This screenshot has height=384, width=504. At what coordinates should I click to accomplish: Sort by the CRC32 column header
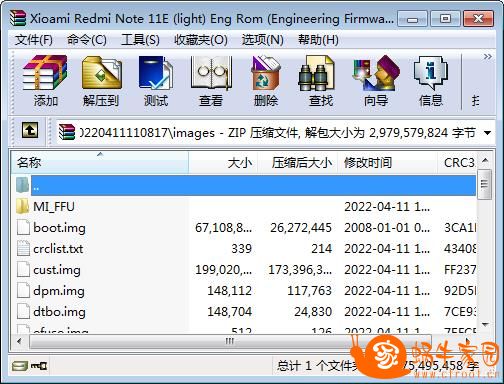(x=457, y=163)
